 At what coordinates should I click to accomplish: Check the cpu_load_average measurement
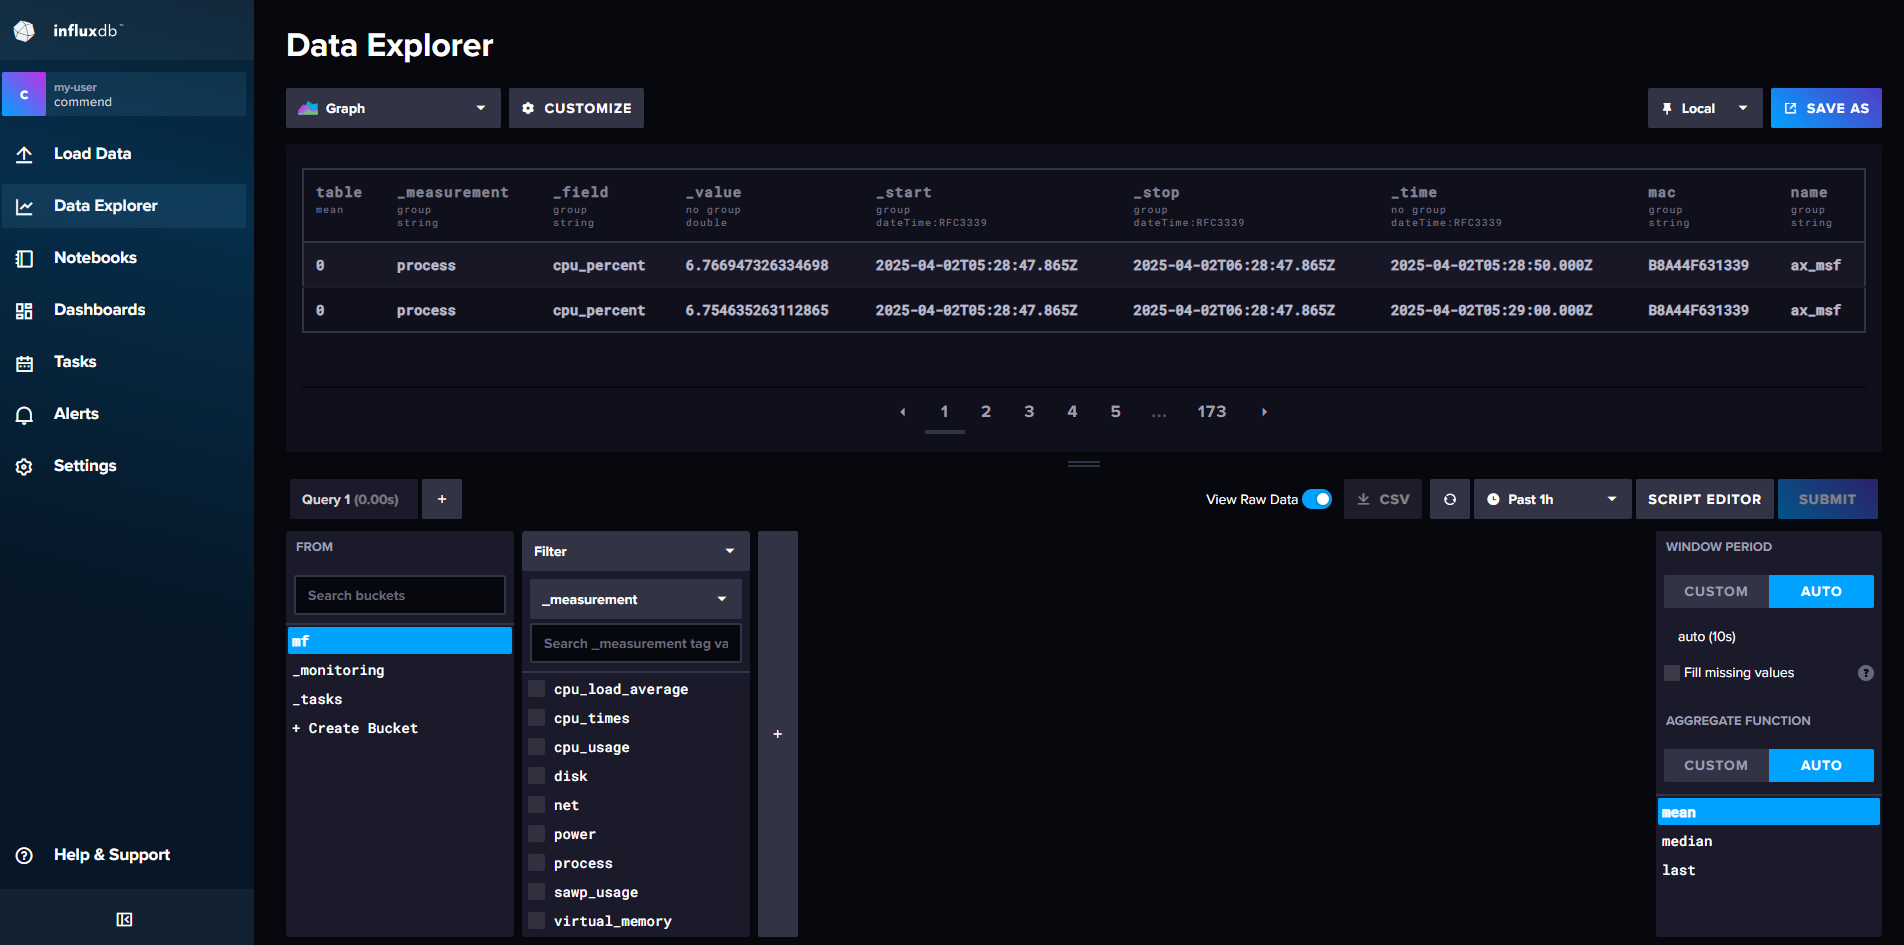(537, 689)
